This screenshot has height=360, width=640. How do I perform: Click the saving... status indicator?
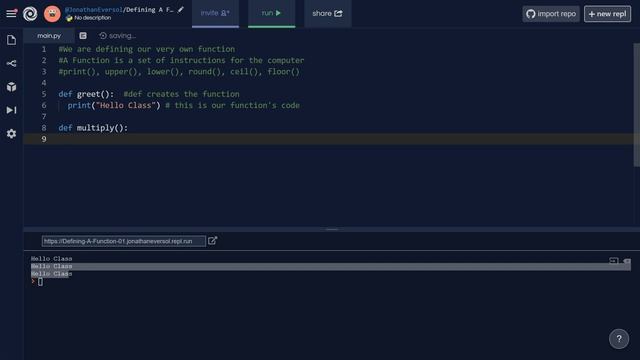(x=118, y=36)
